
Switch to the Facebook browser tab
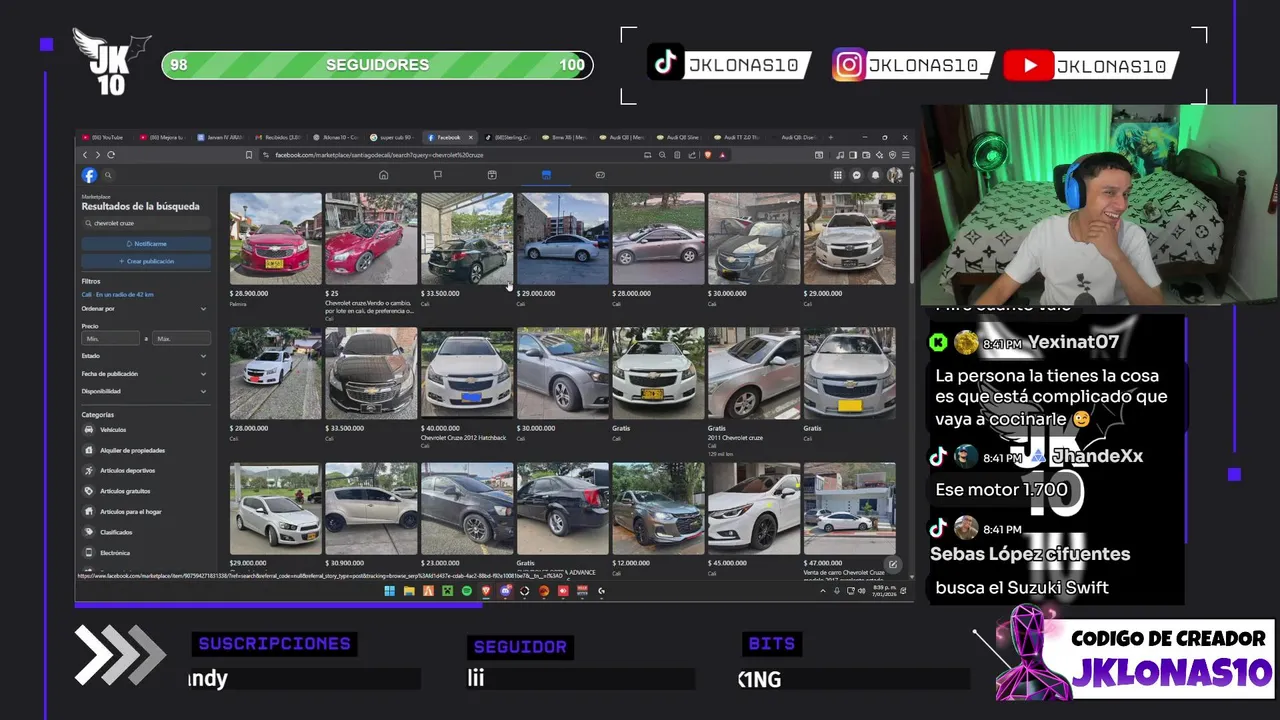pos(448,137)
